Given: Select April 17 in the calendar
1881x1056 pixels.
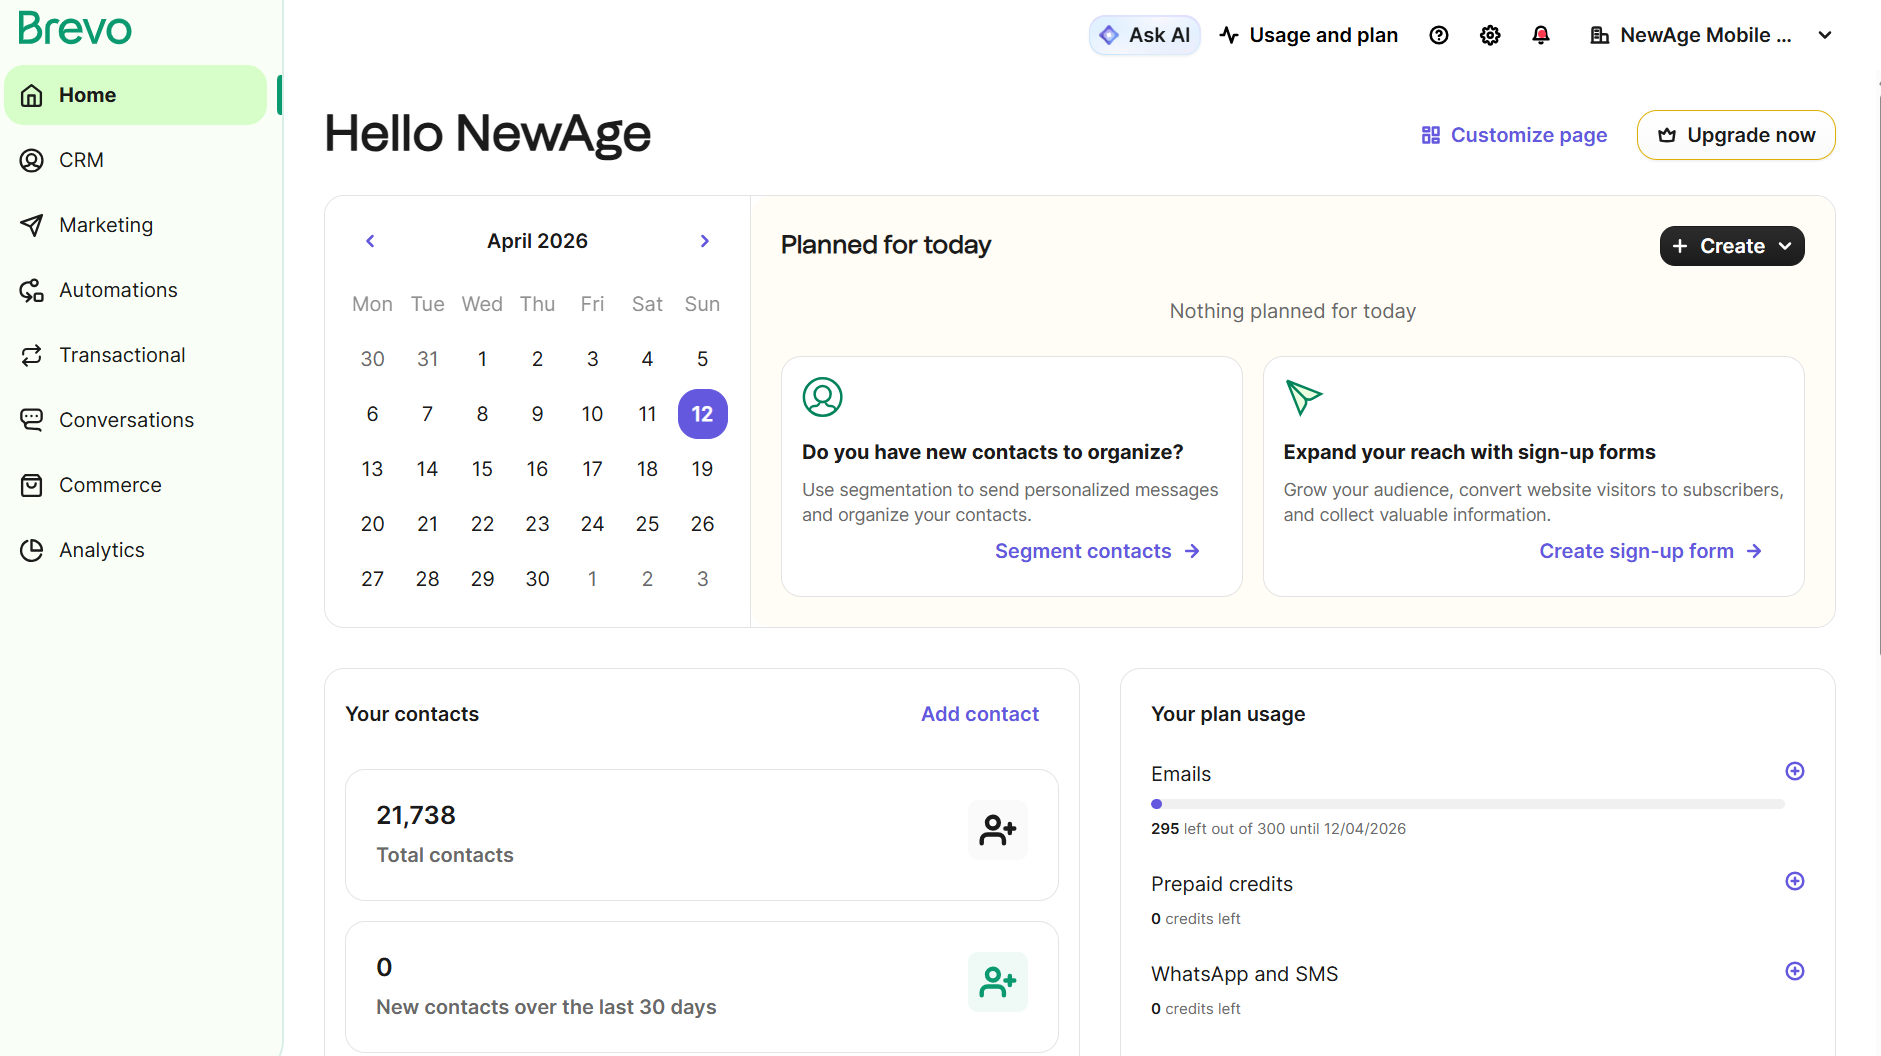Looking at the screenshot, I should click(x=592, y=469).
